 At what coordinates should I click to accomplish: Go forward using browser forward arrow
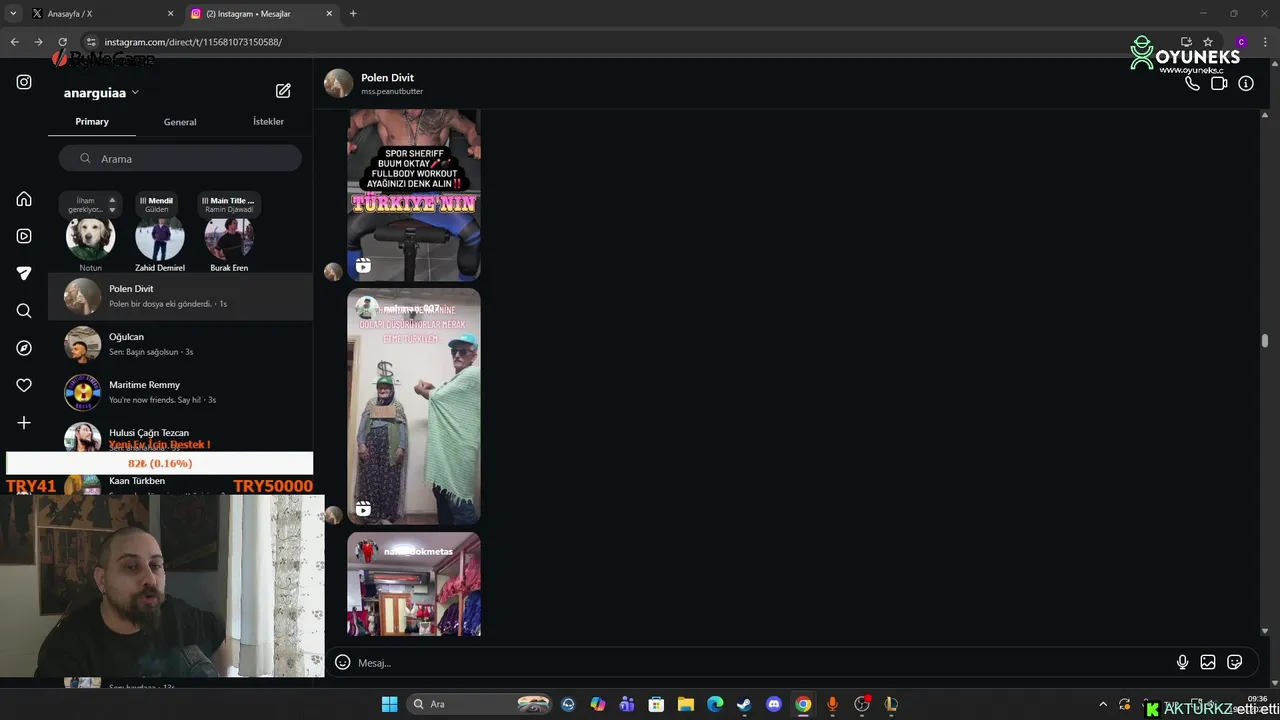[x=38, y=42]
